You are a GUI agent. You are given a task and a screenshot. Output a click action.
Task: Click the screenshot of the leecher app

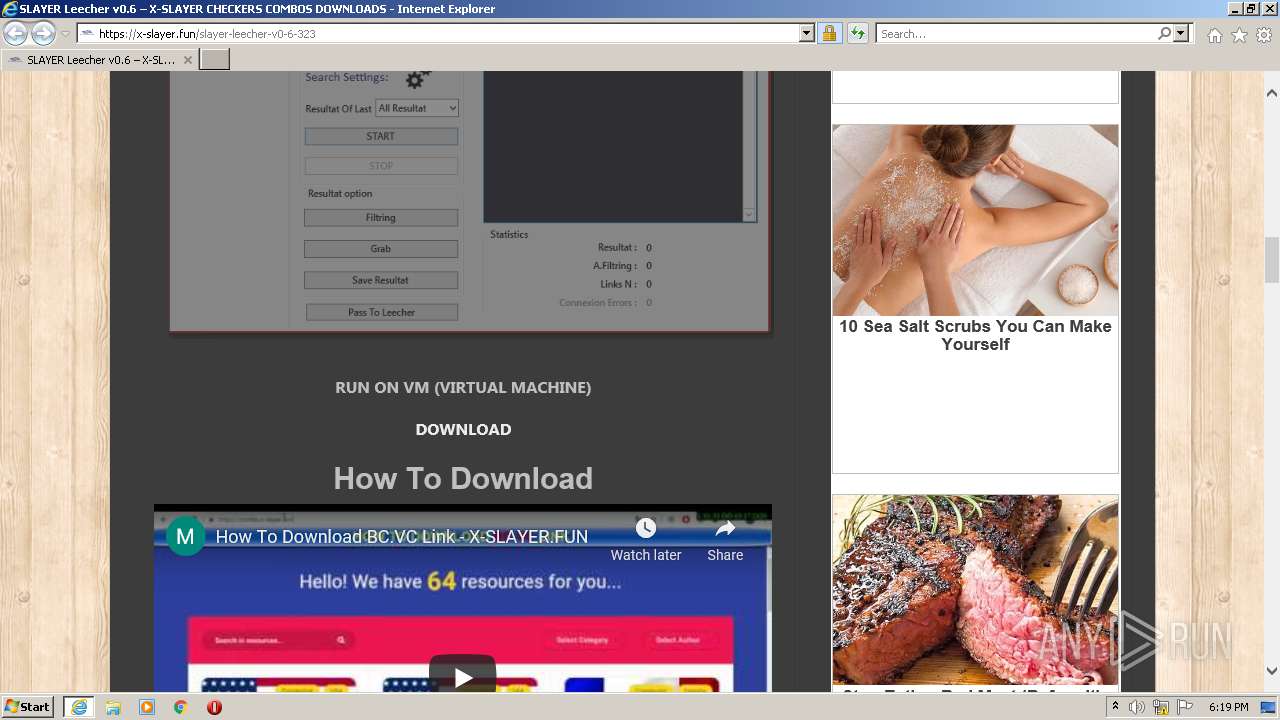click(x=470, y=200)
